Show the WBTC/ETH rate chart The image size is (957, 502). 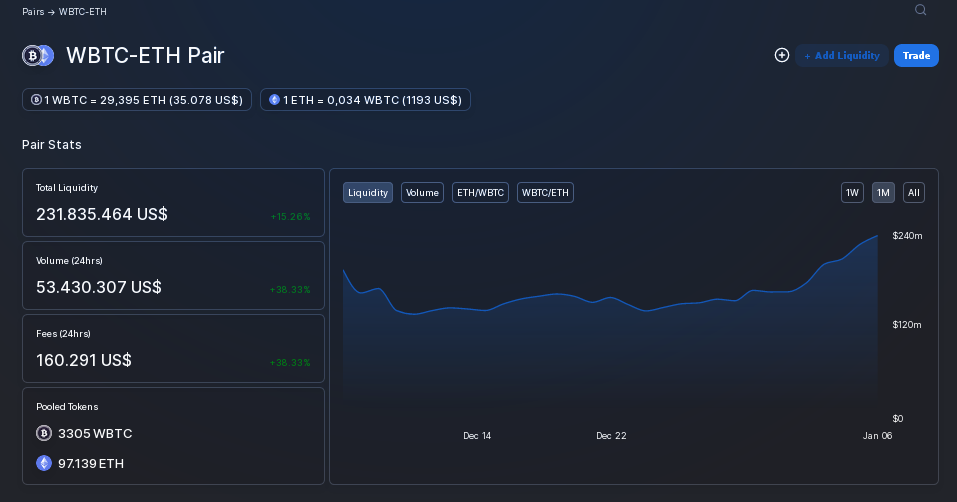545,193
